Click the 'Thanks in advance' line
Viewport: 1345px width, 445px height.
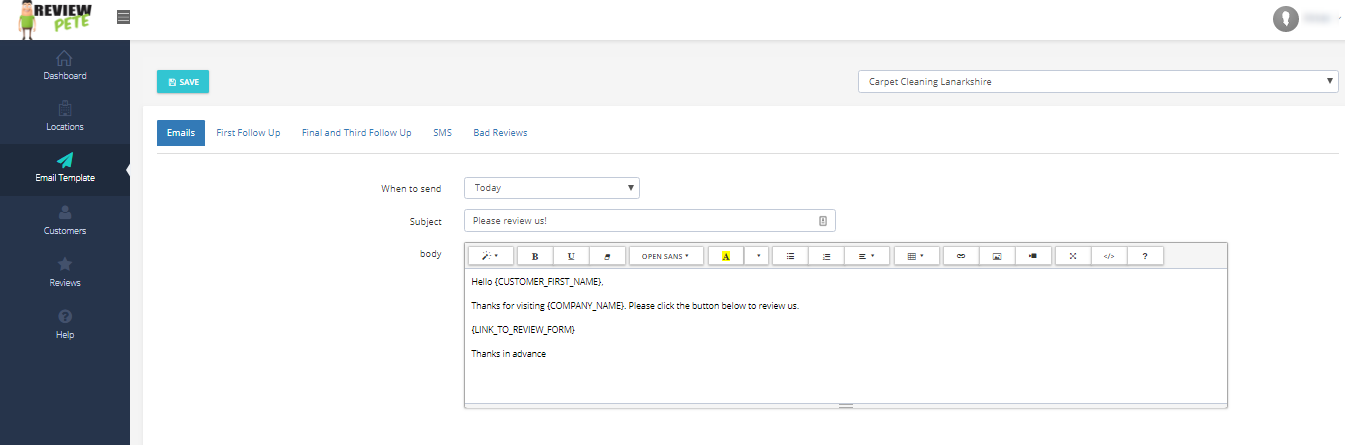pos(509,354)
